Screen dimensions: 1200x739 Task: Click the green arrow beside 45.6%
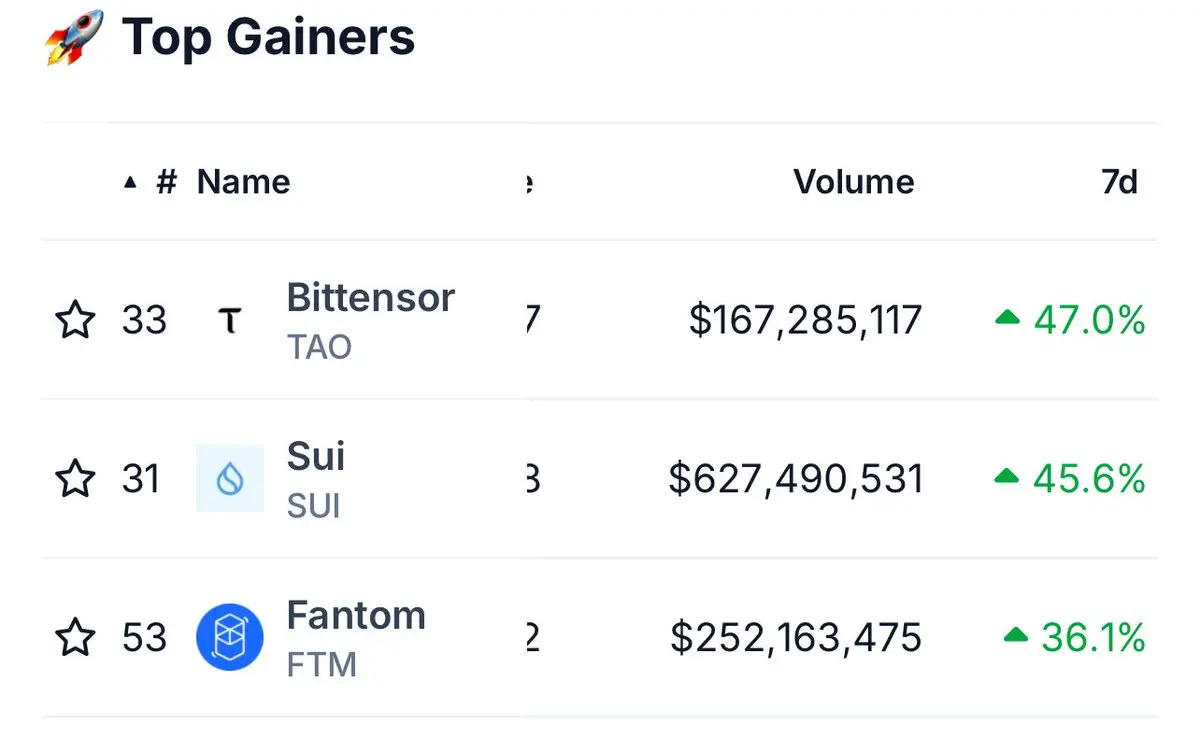click(x=1007, y=477)
